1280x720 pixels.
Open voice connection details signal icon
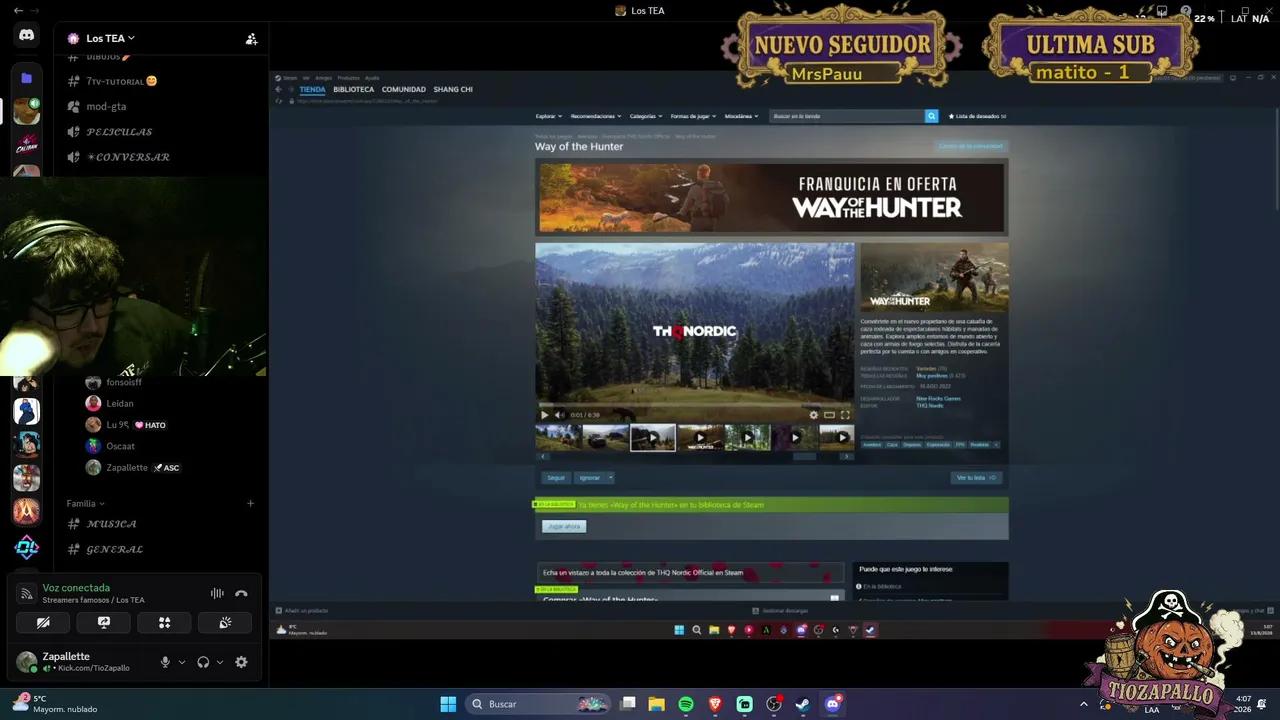pos(27,593)
